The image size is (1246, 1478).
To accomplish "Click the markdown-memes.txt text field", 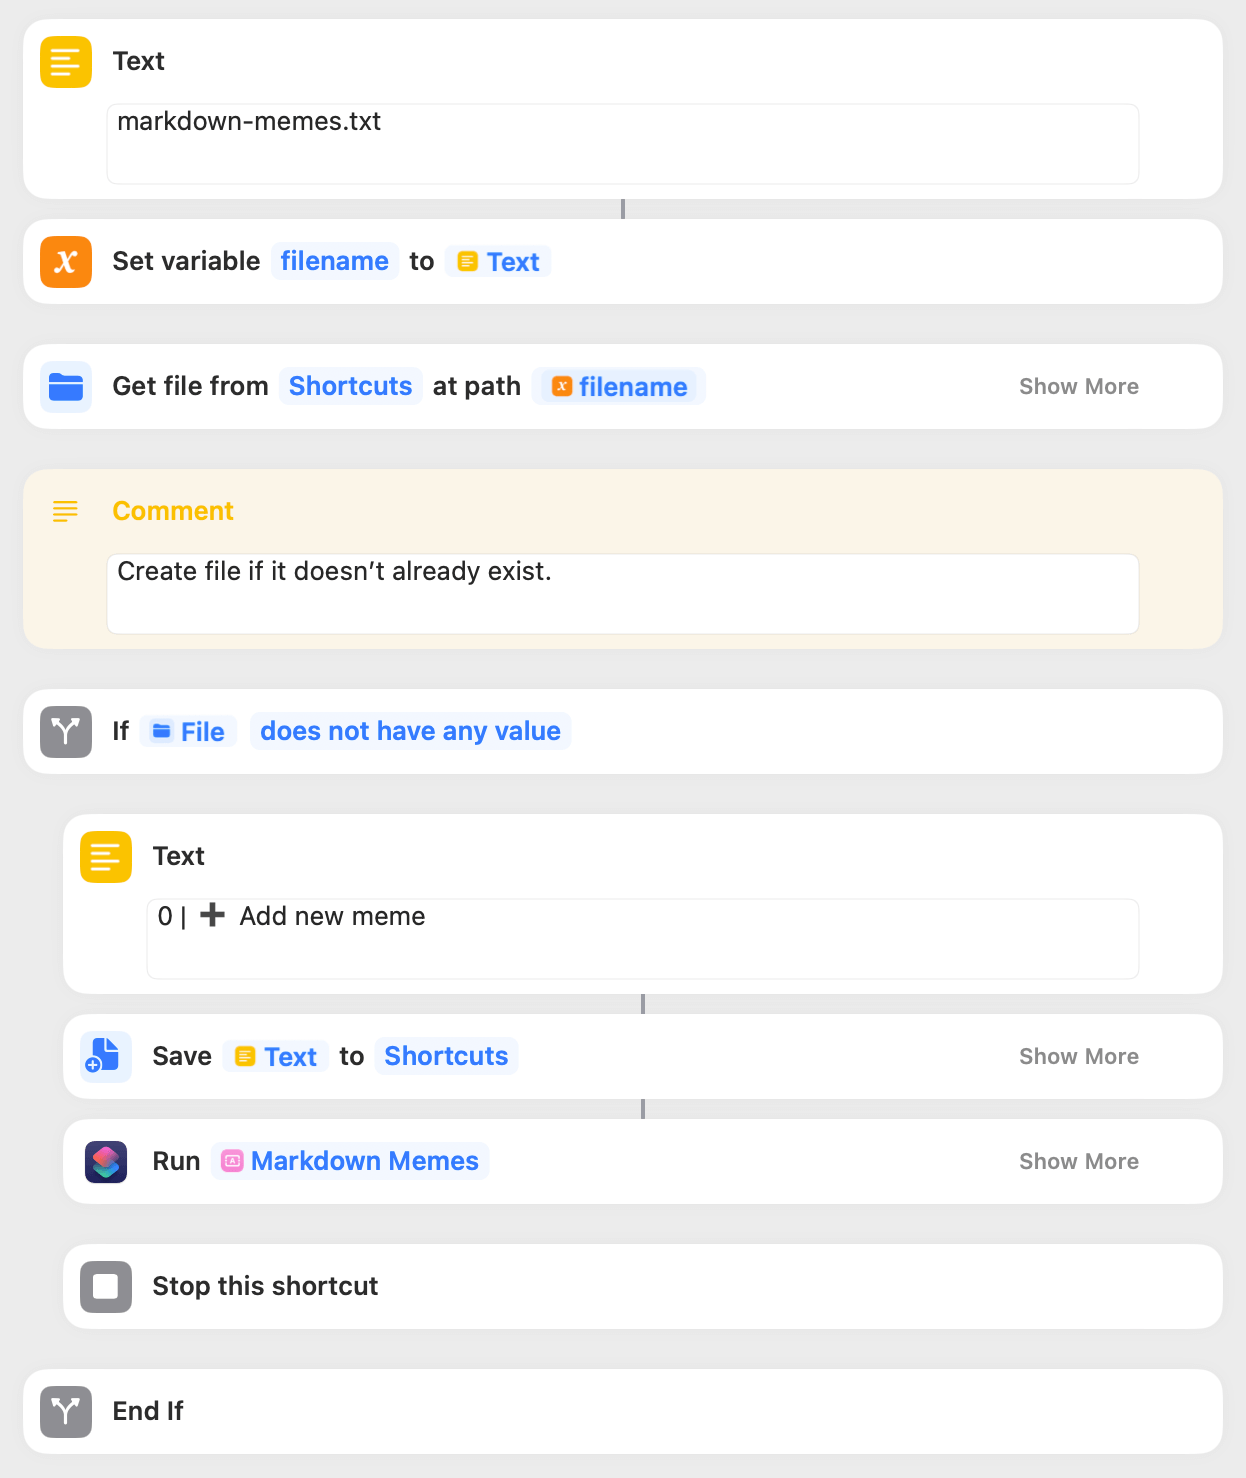I will pyautogui.click(x=623, y=144).
